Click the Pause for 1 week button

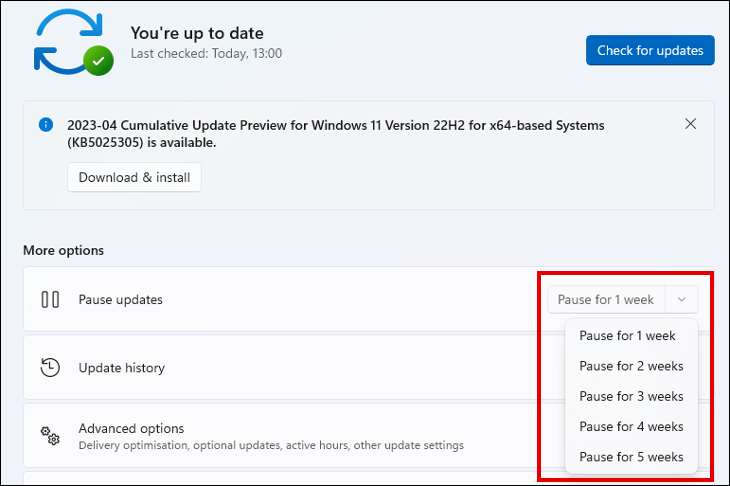606,299
